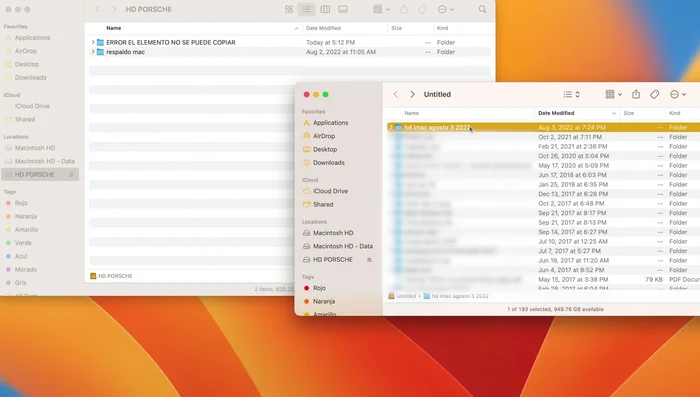
Task: Click Share icon in HD PORSCHE window
Action: [404, 9]
